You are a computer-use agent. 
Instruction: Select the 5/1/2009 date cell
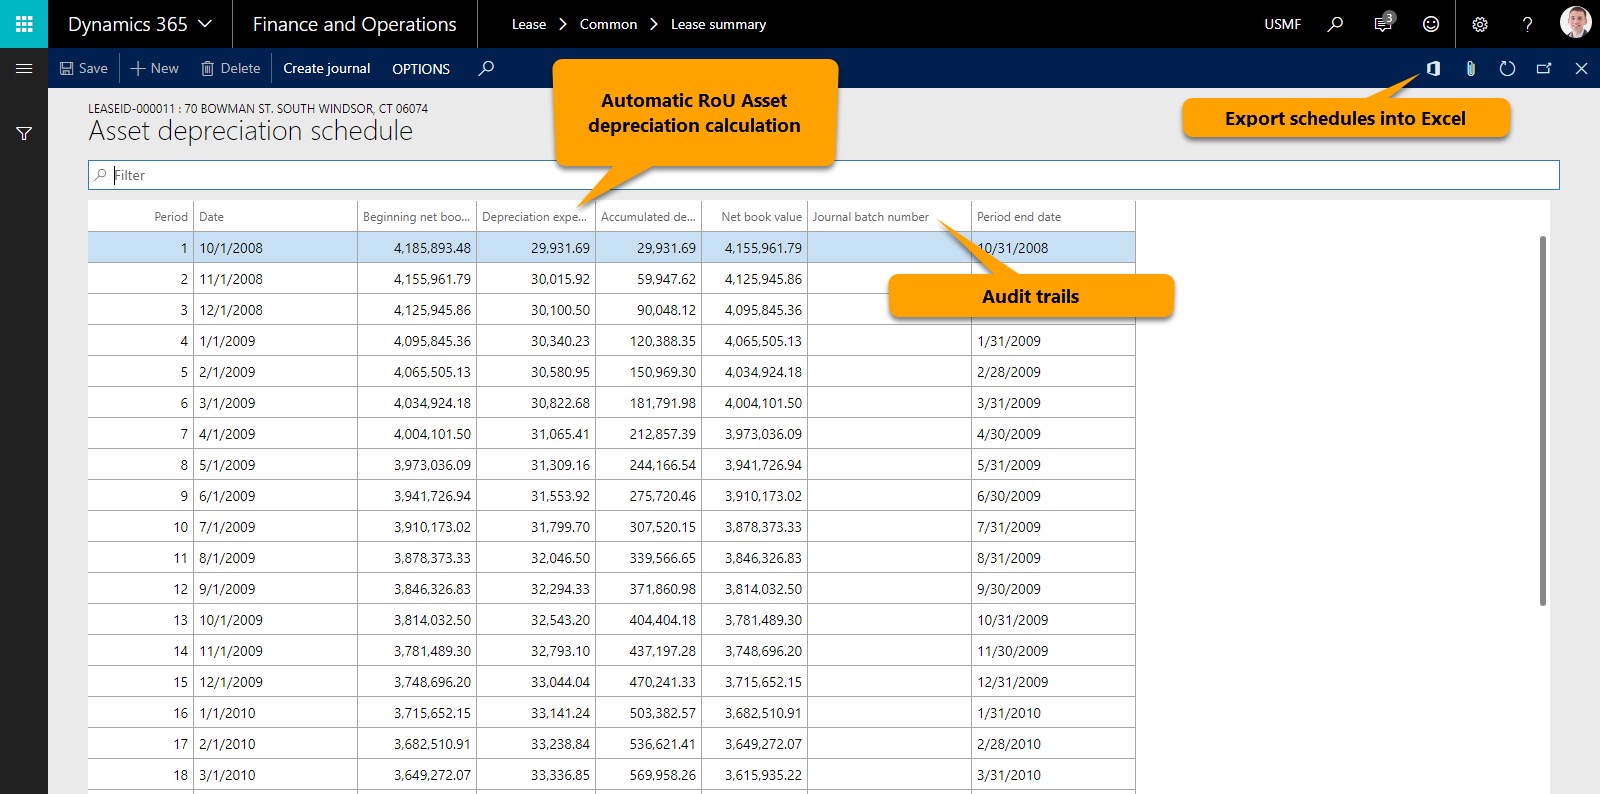[x=275, y=465]
